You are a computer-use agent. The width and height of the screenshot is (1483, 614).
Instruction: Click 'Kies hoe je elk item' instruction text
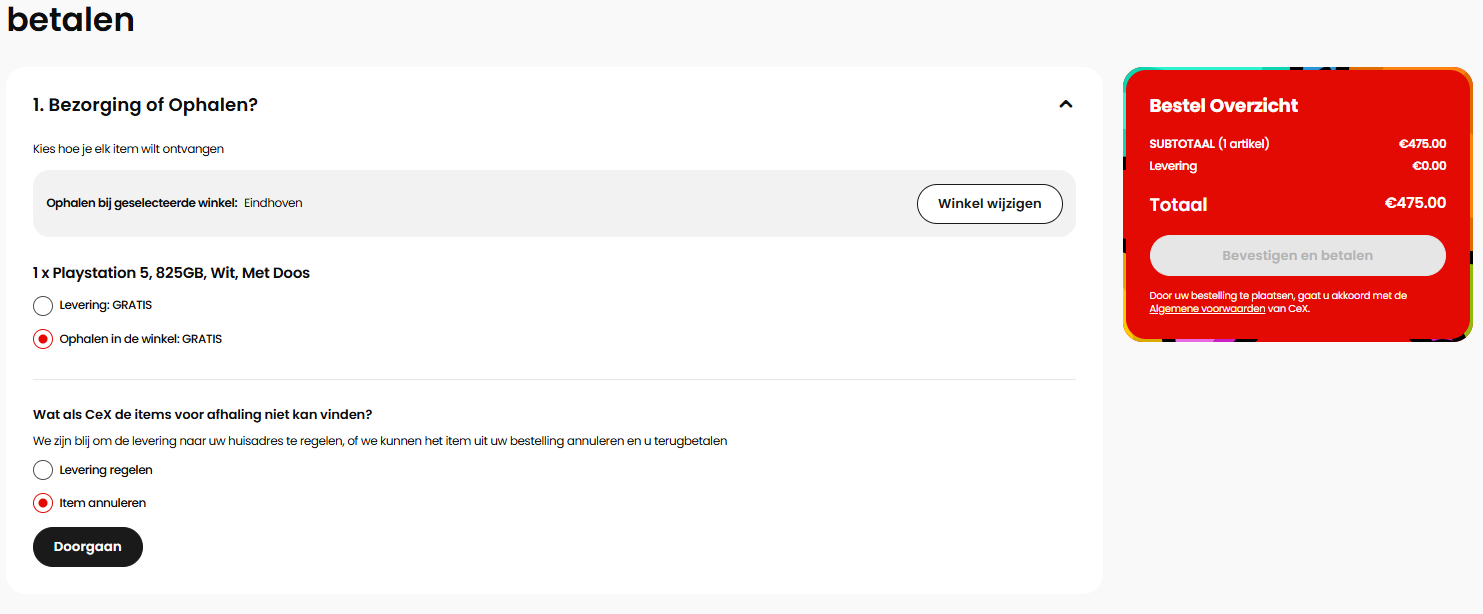tap(128, 149)
